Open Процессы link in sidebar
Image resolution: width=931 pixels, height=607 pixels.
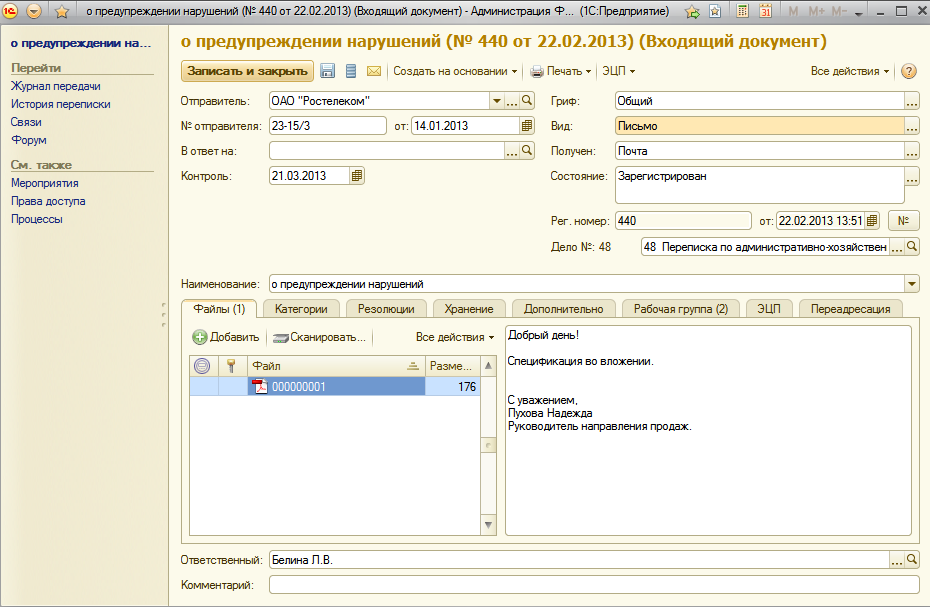(37, 219)
